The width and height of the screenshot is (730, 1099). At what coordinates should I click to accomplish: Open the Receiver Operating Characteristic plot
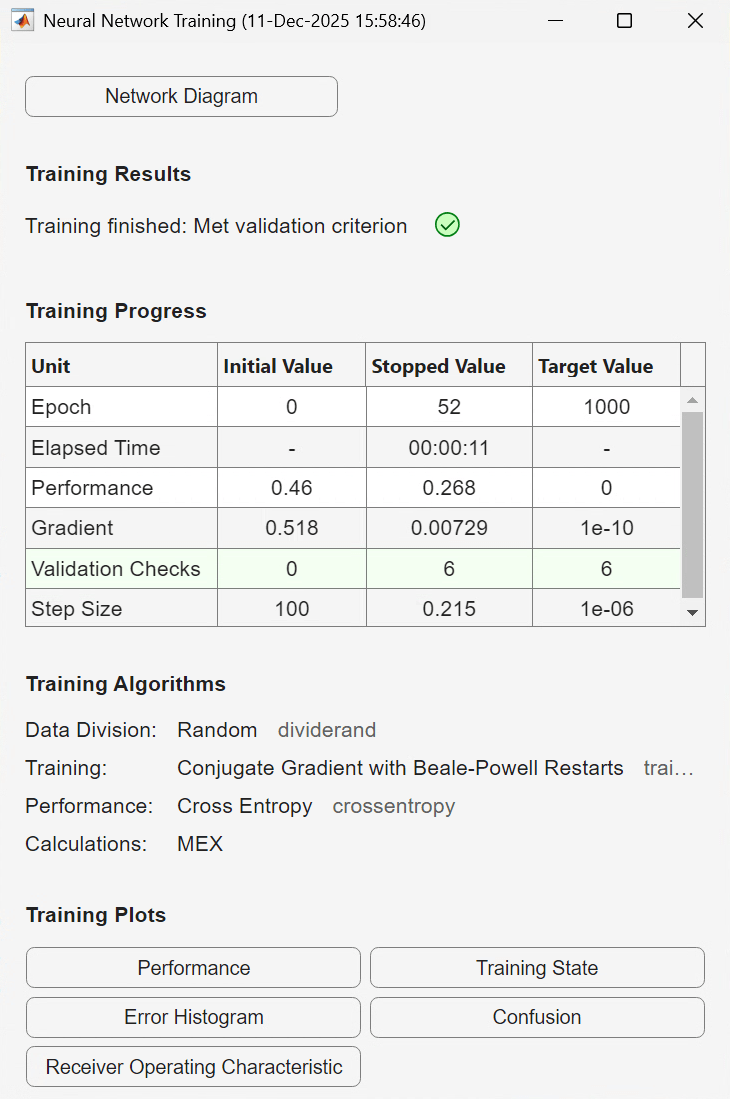[x=193, y=1067]
